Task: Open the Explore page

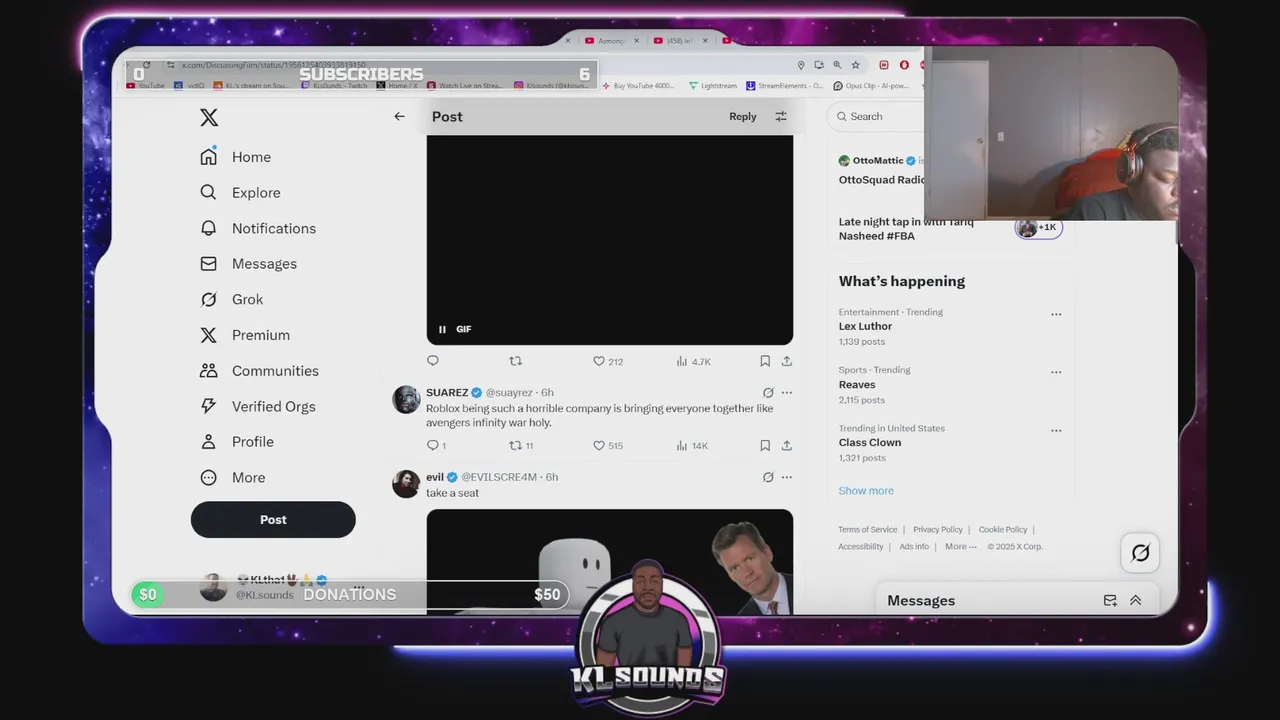Action: (240, 193)
